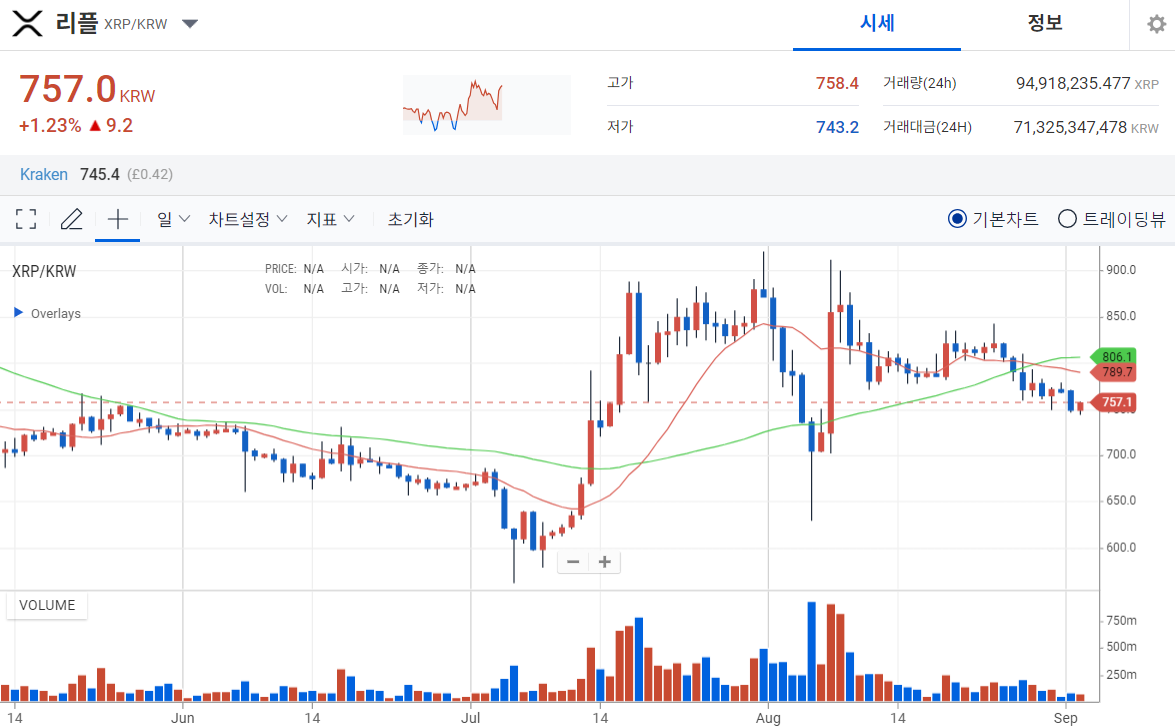This screenshot has width=1175, height=728.
Task: Open the XRP/KRW market selector arrow
Action: click(190, 24)
